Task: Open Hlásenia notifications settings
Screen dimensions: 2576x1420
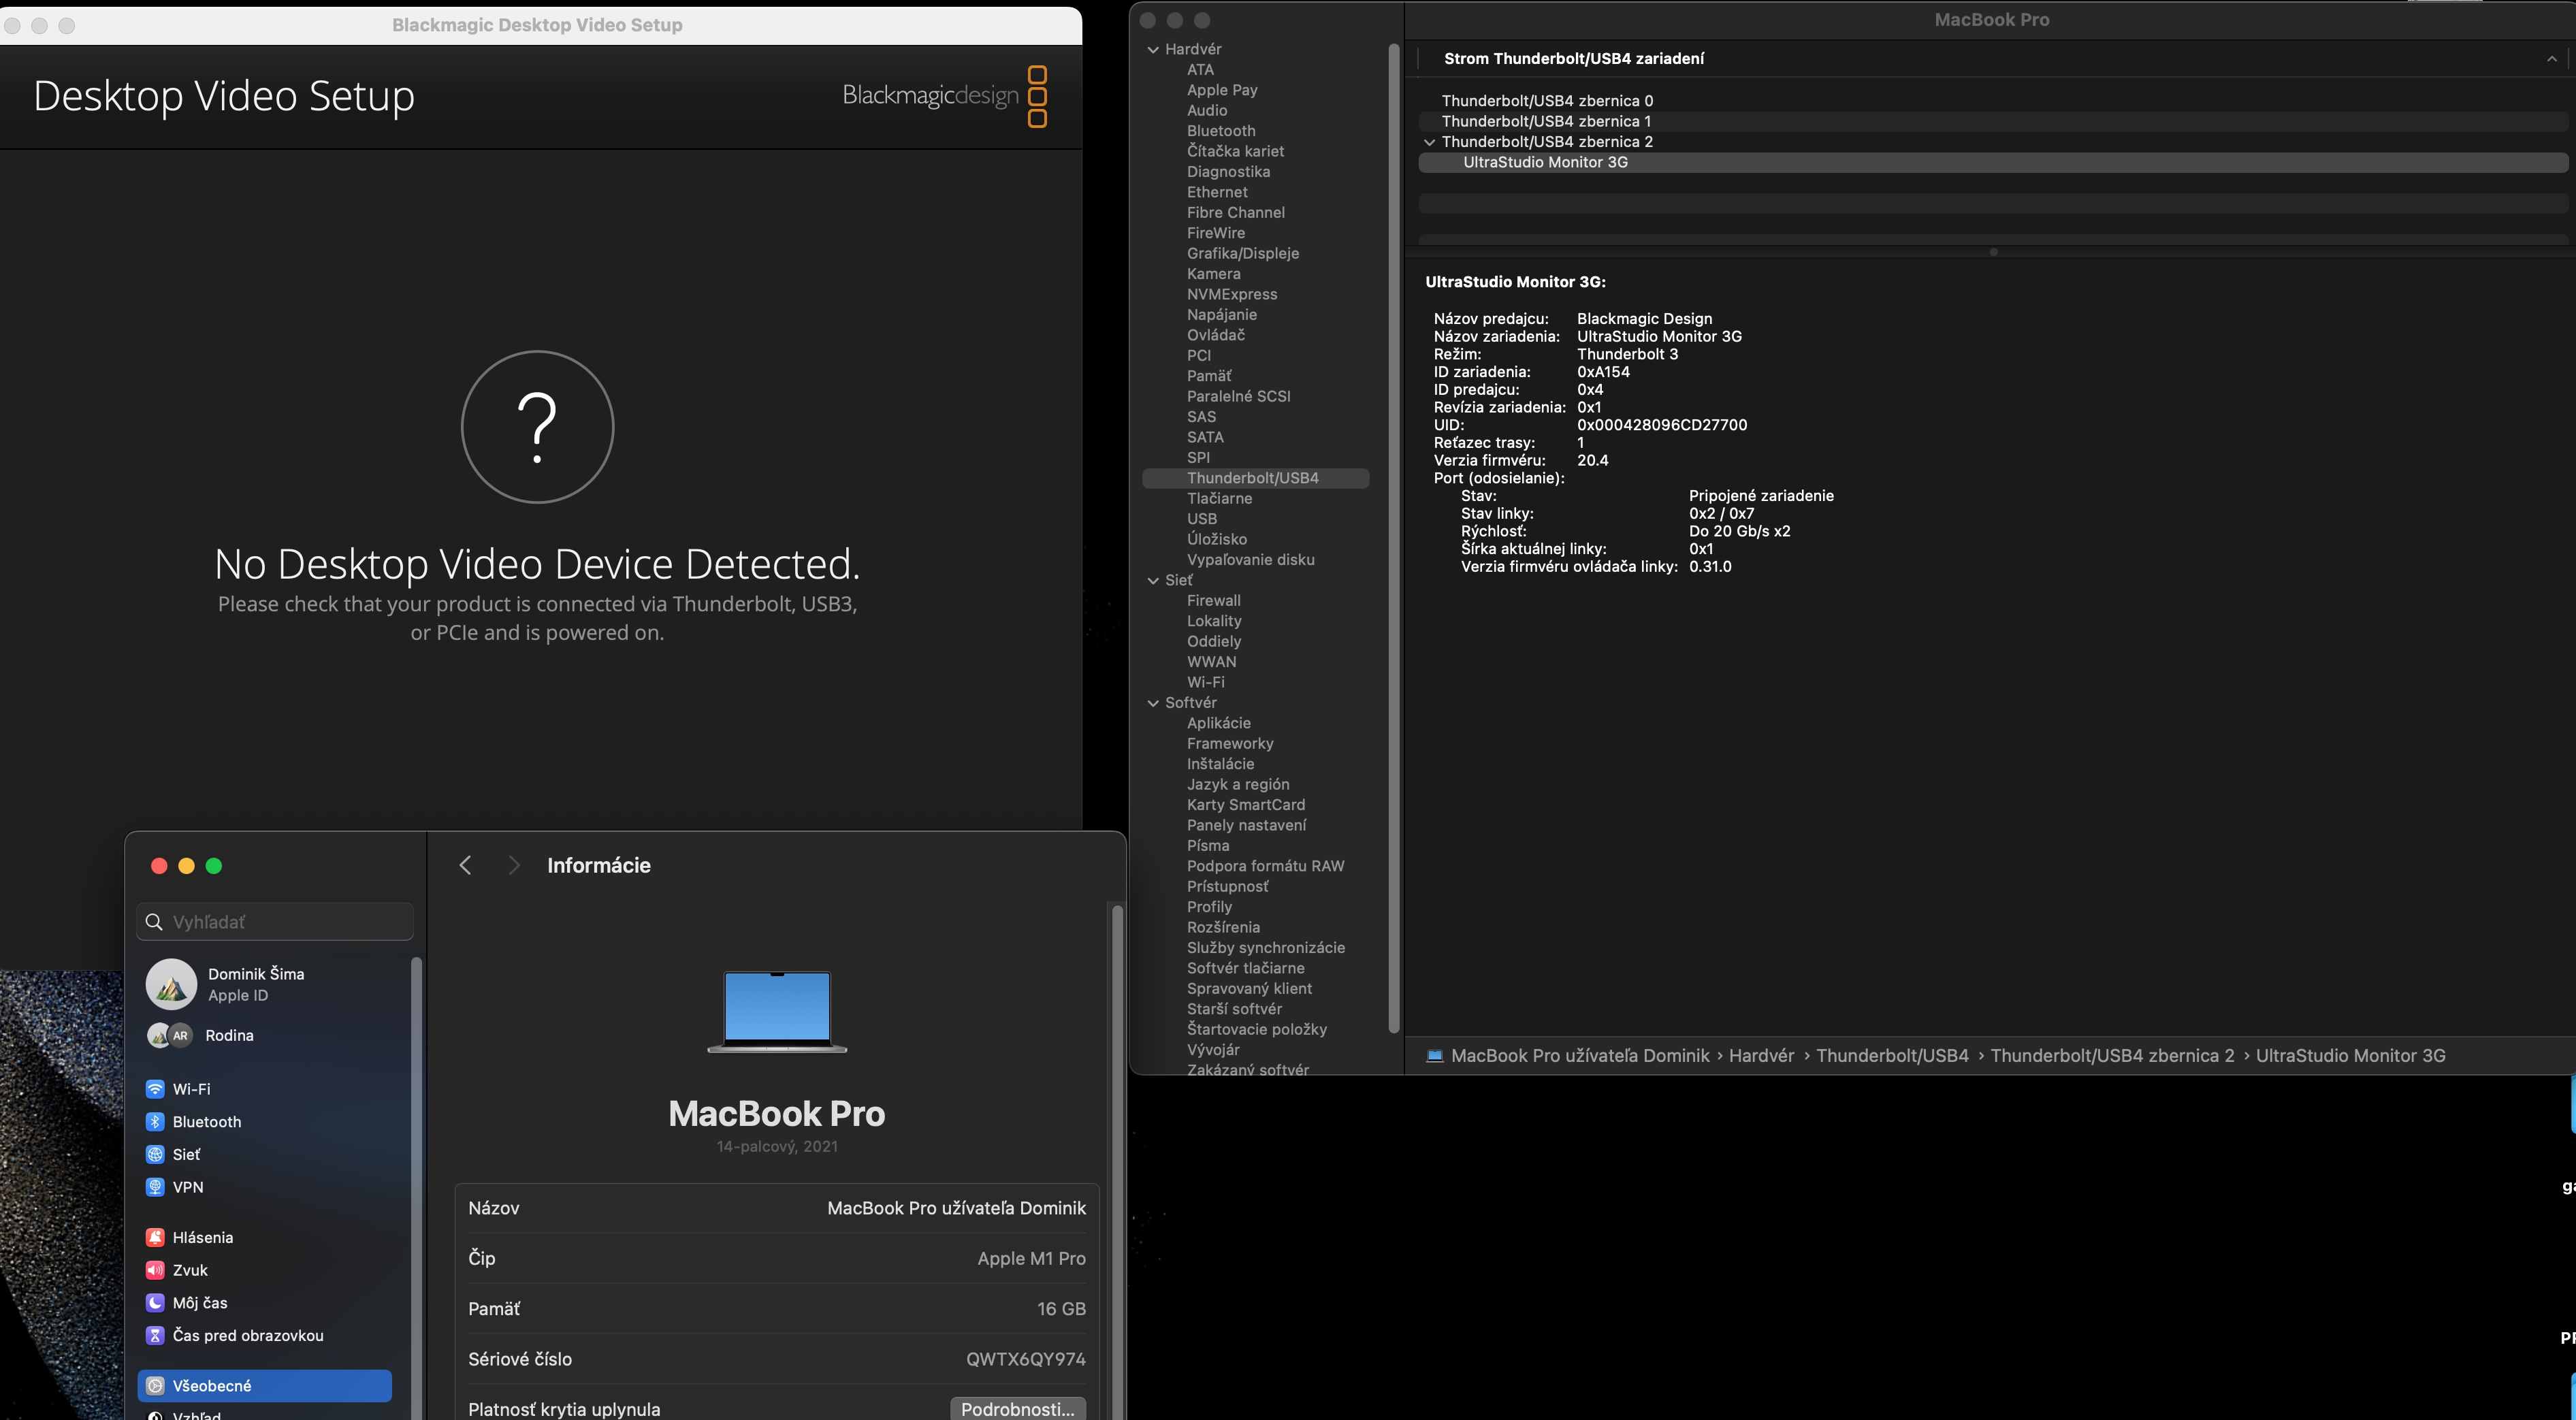Action: (202, 1238)
